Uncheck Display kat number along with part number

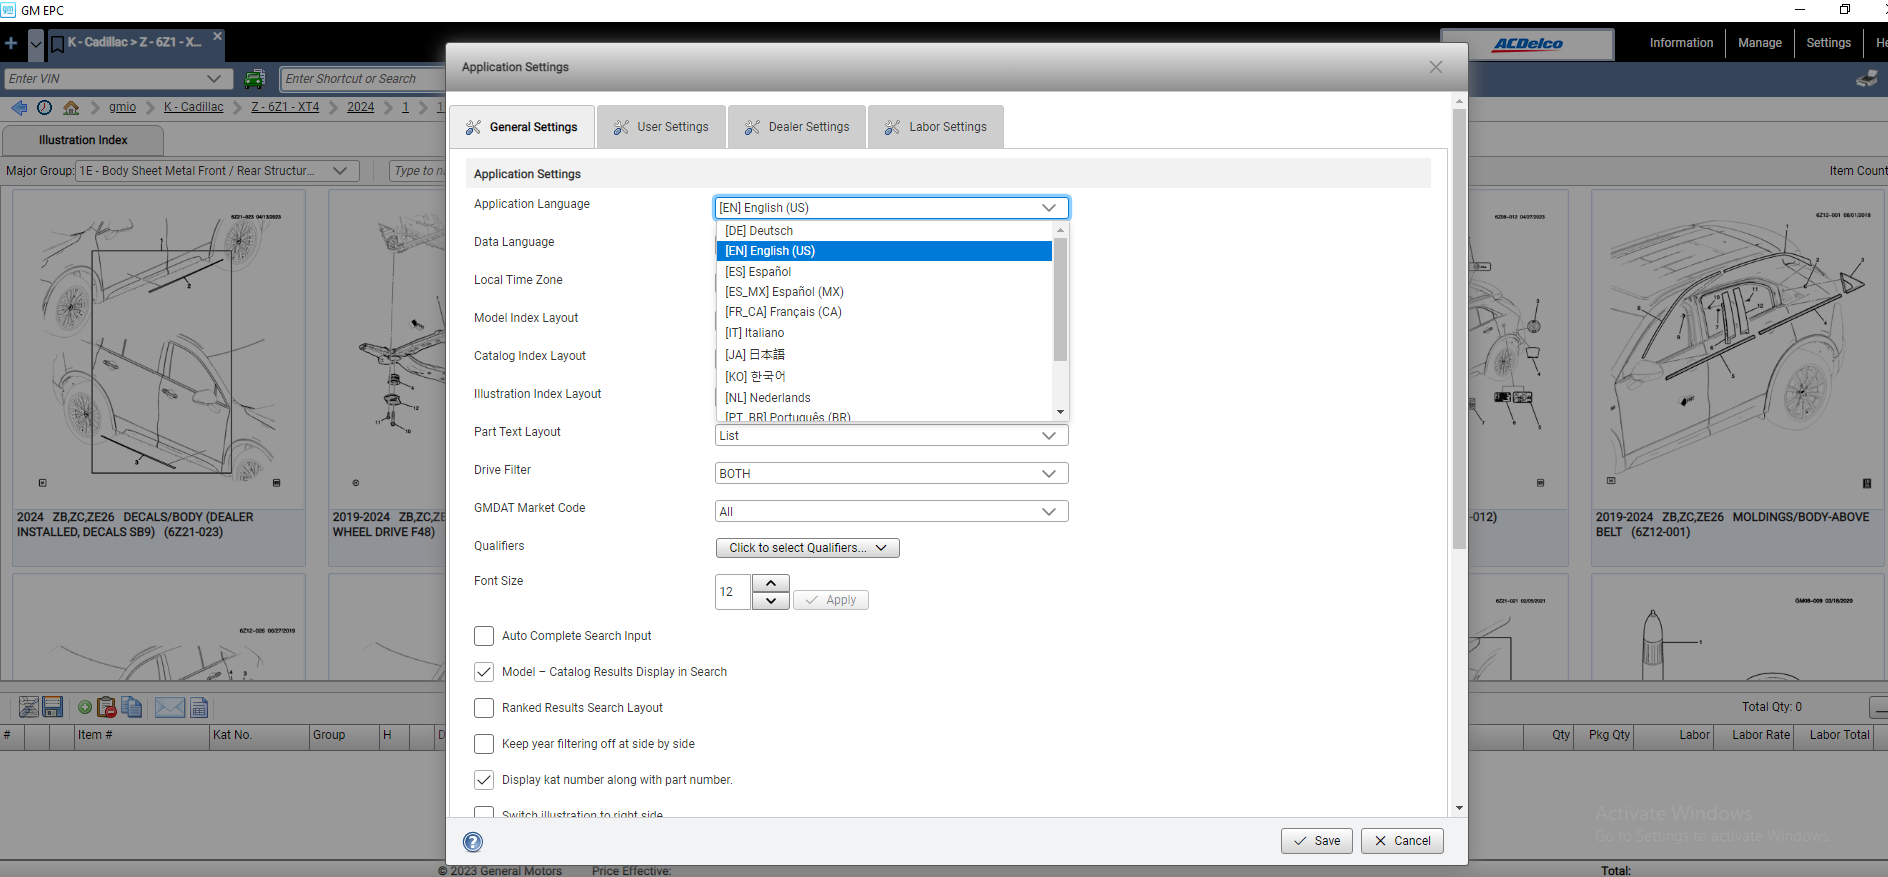coord(484,780)
